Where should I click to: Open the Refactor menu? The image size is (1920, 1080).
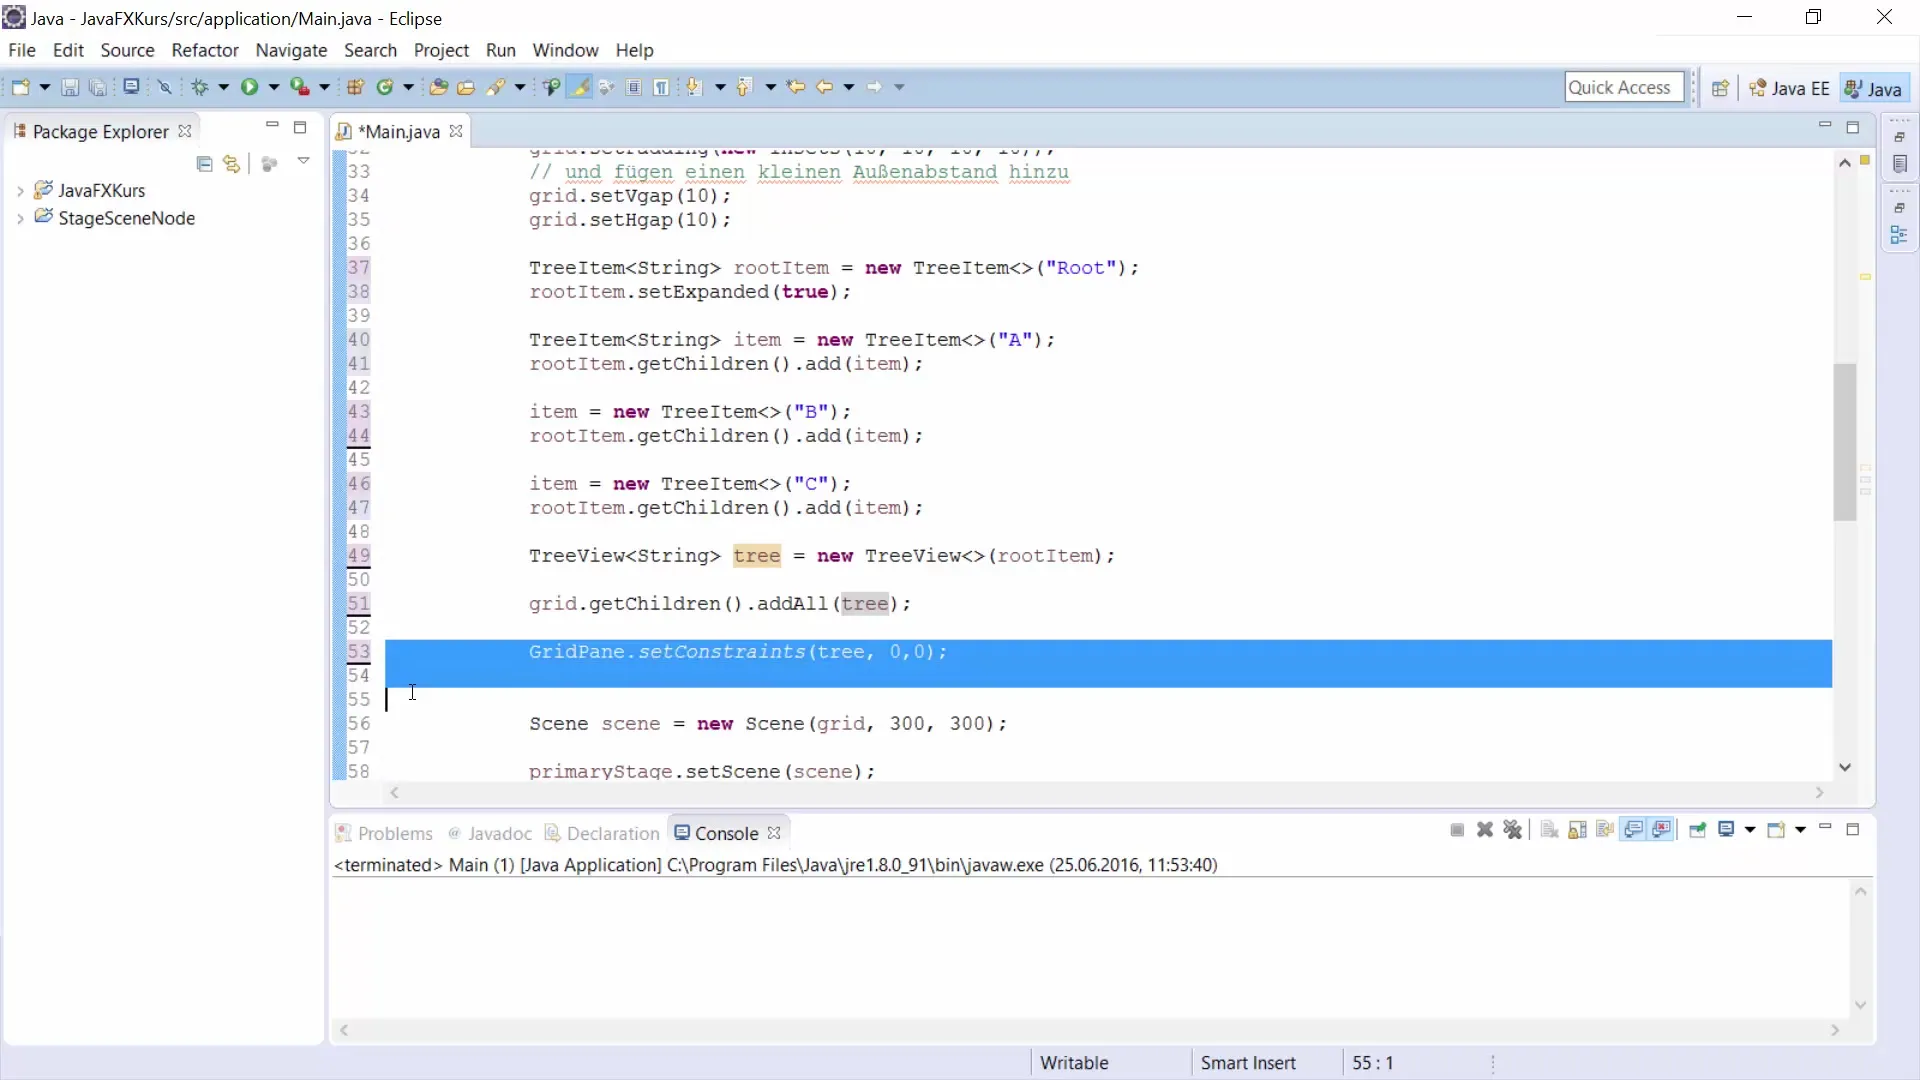pyautogui.click(x=205, y=50)
